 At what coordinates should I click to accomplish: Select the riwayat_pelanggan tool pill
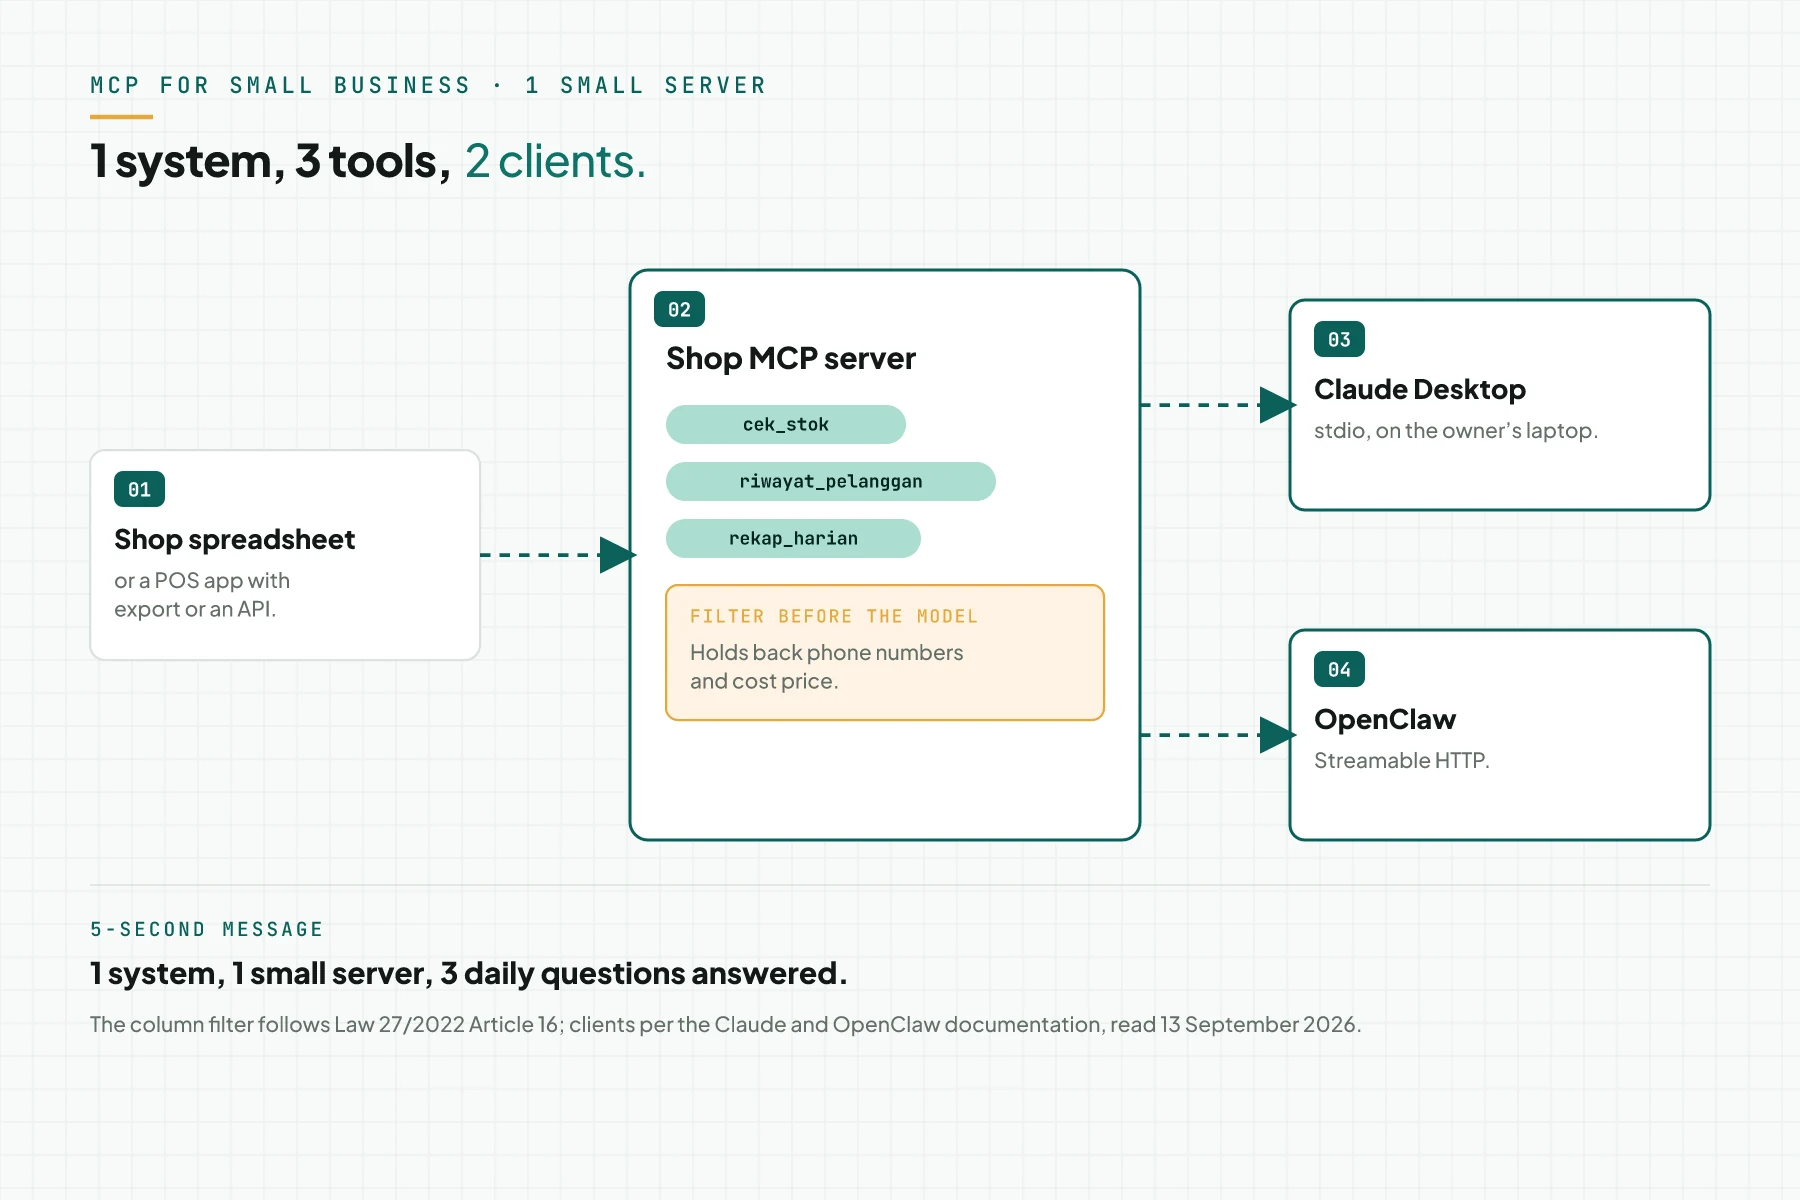pos(831,481)
